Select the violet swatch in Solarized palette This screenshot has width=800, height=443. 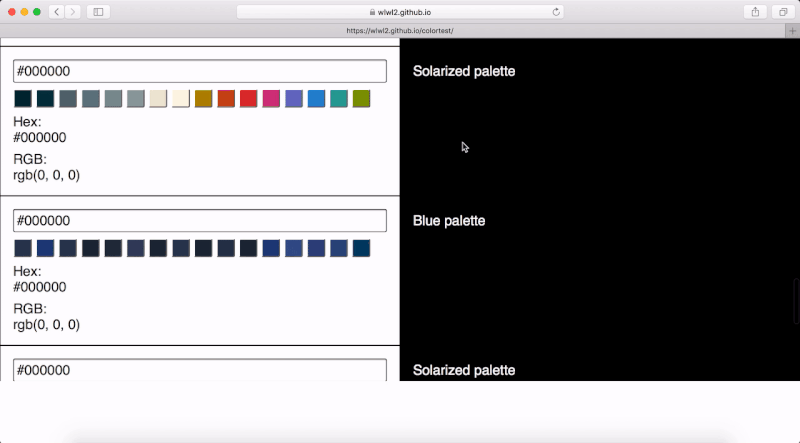[293, 98]
